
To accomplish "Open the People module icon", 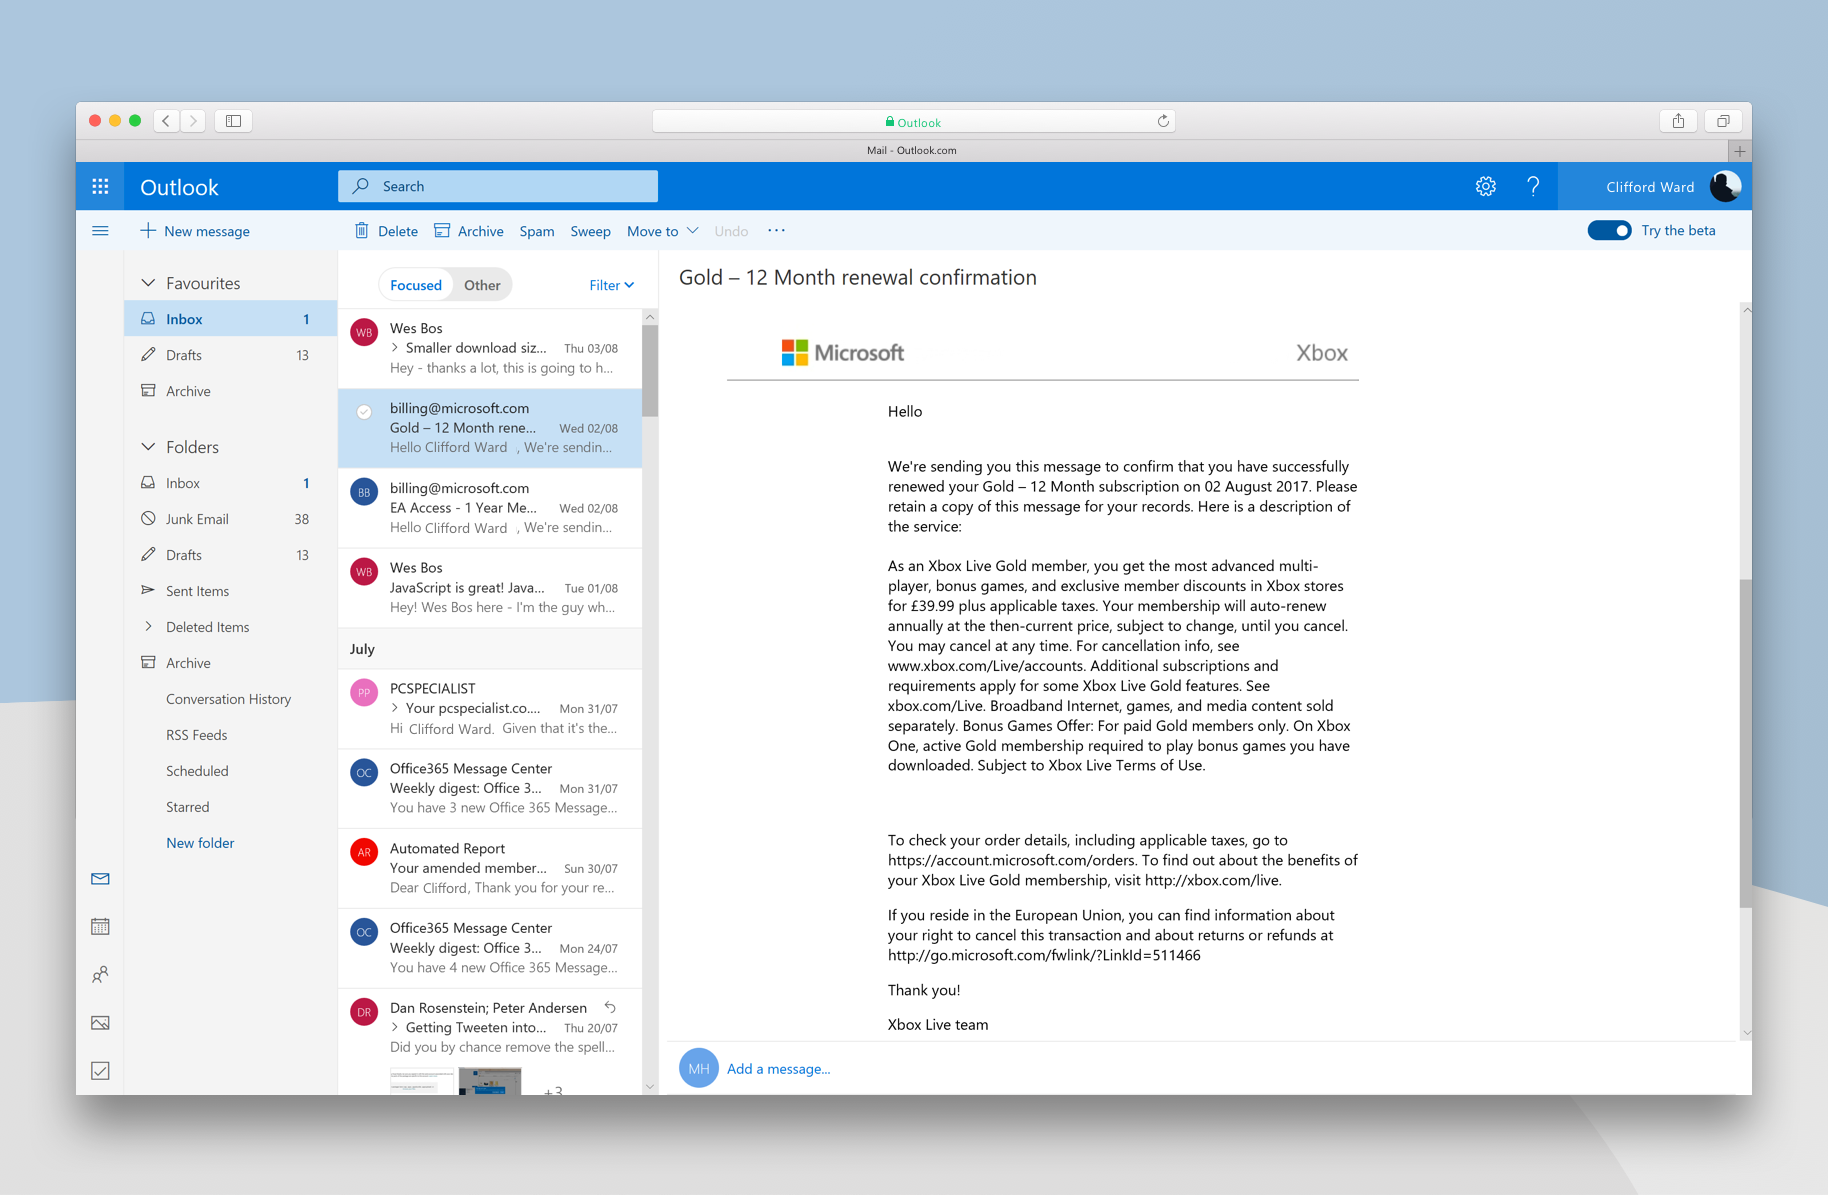I will point(100,975).
